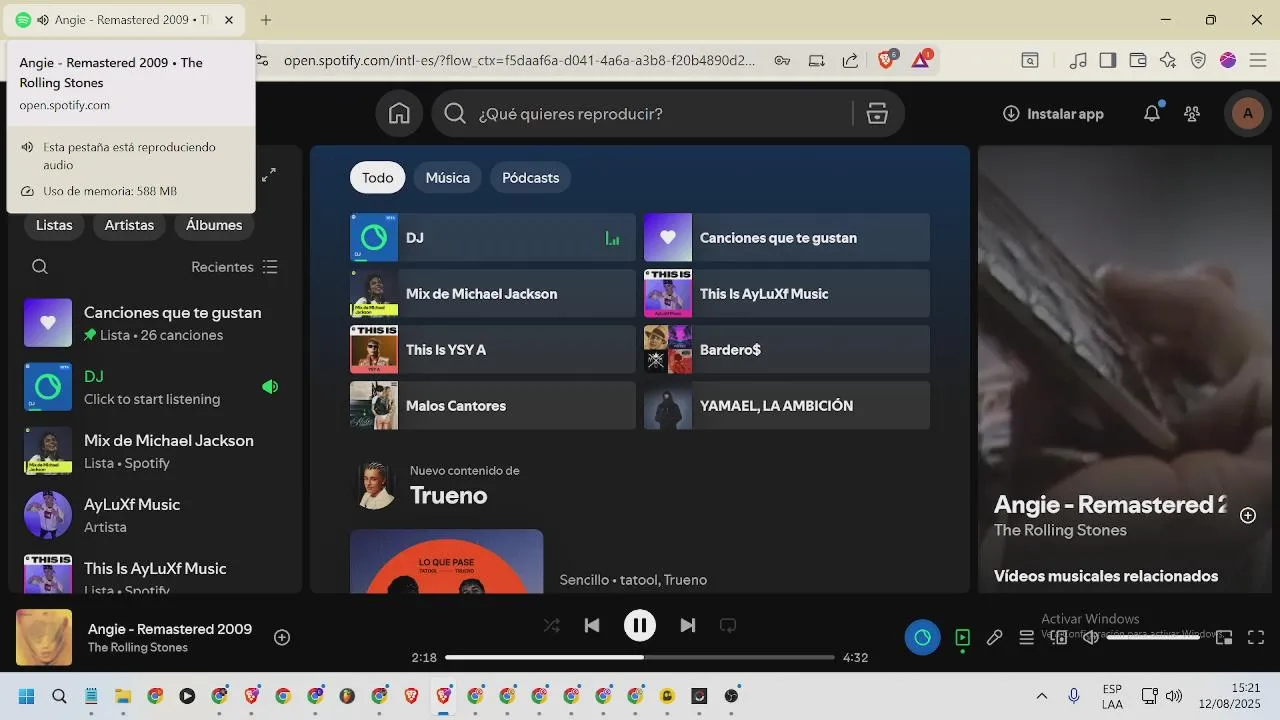1280x720 pixels.
Task: Open the Browse icon in search bar
Action: point(877,114)
